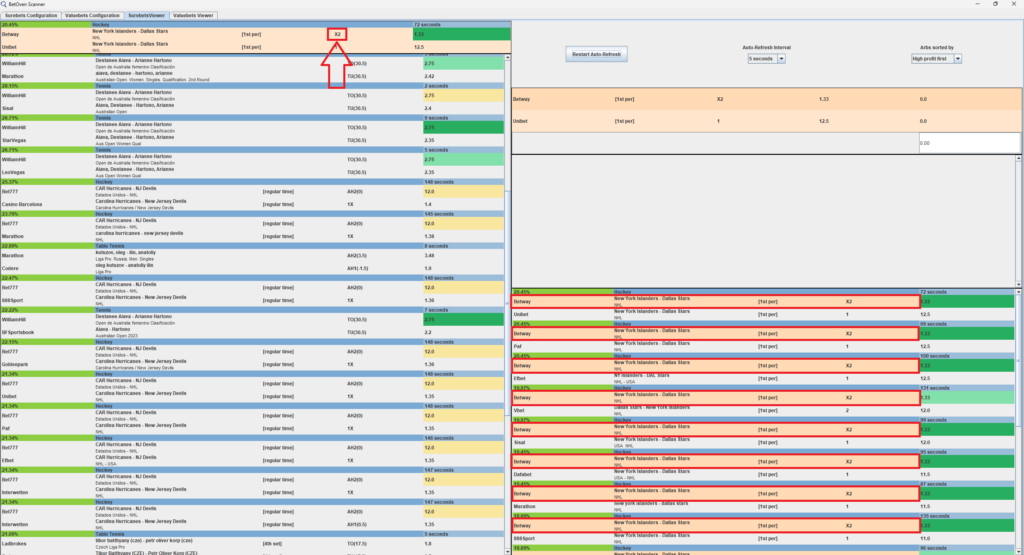Click the 3.48 odds value

[429, 256]
